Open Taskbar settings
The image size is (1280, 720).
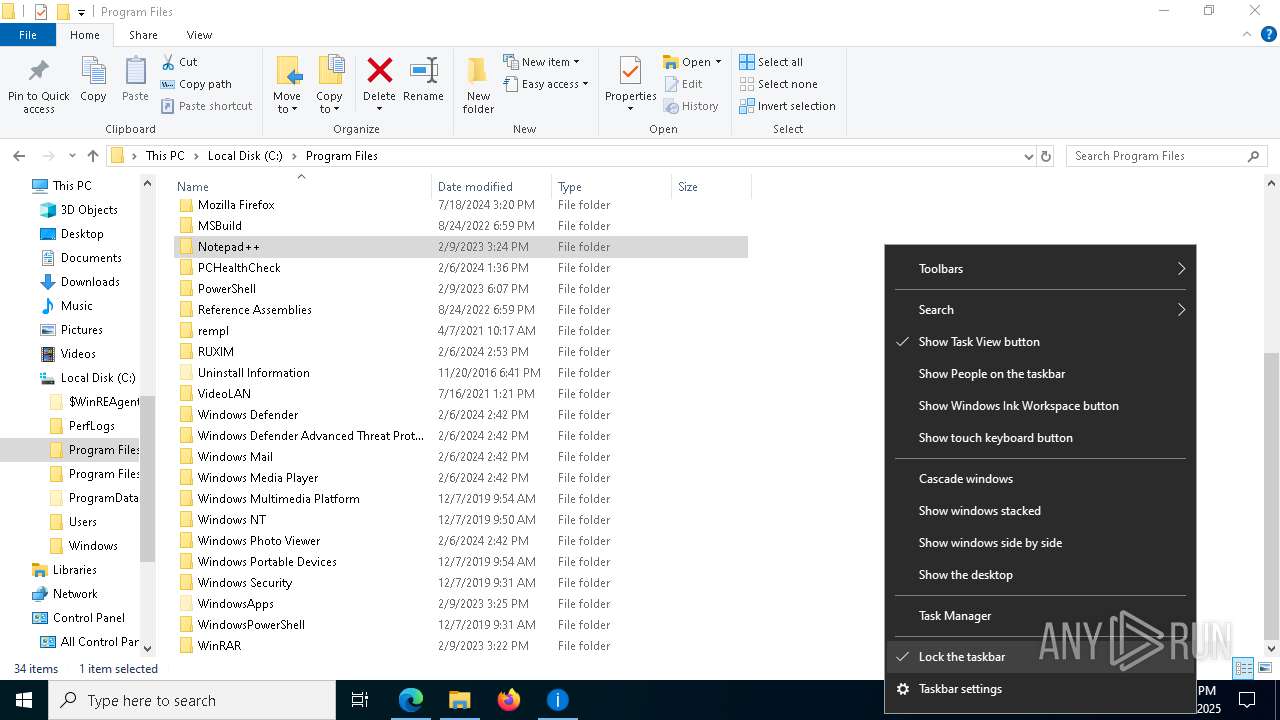coord(1040,689)
